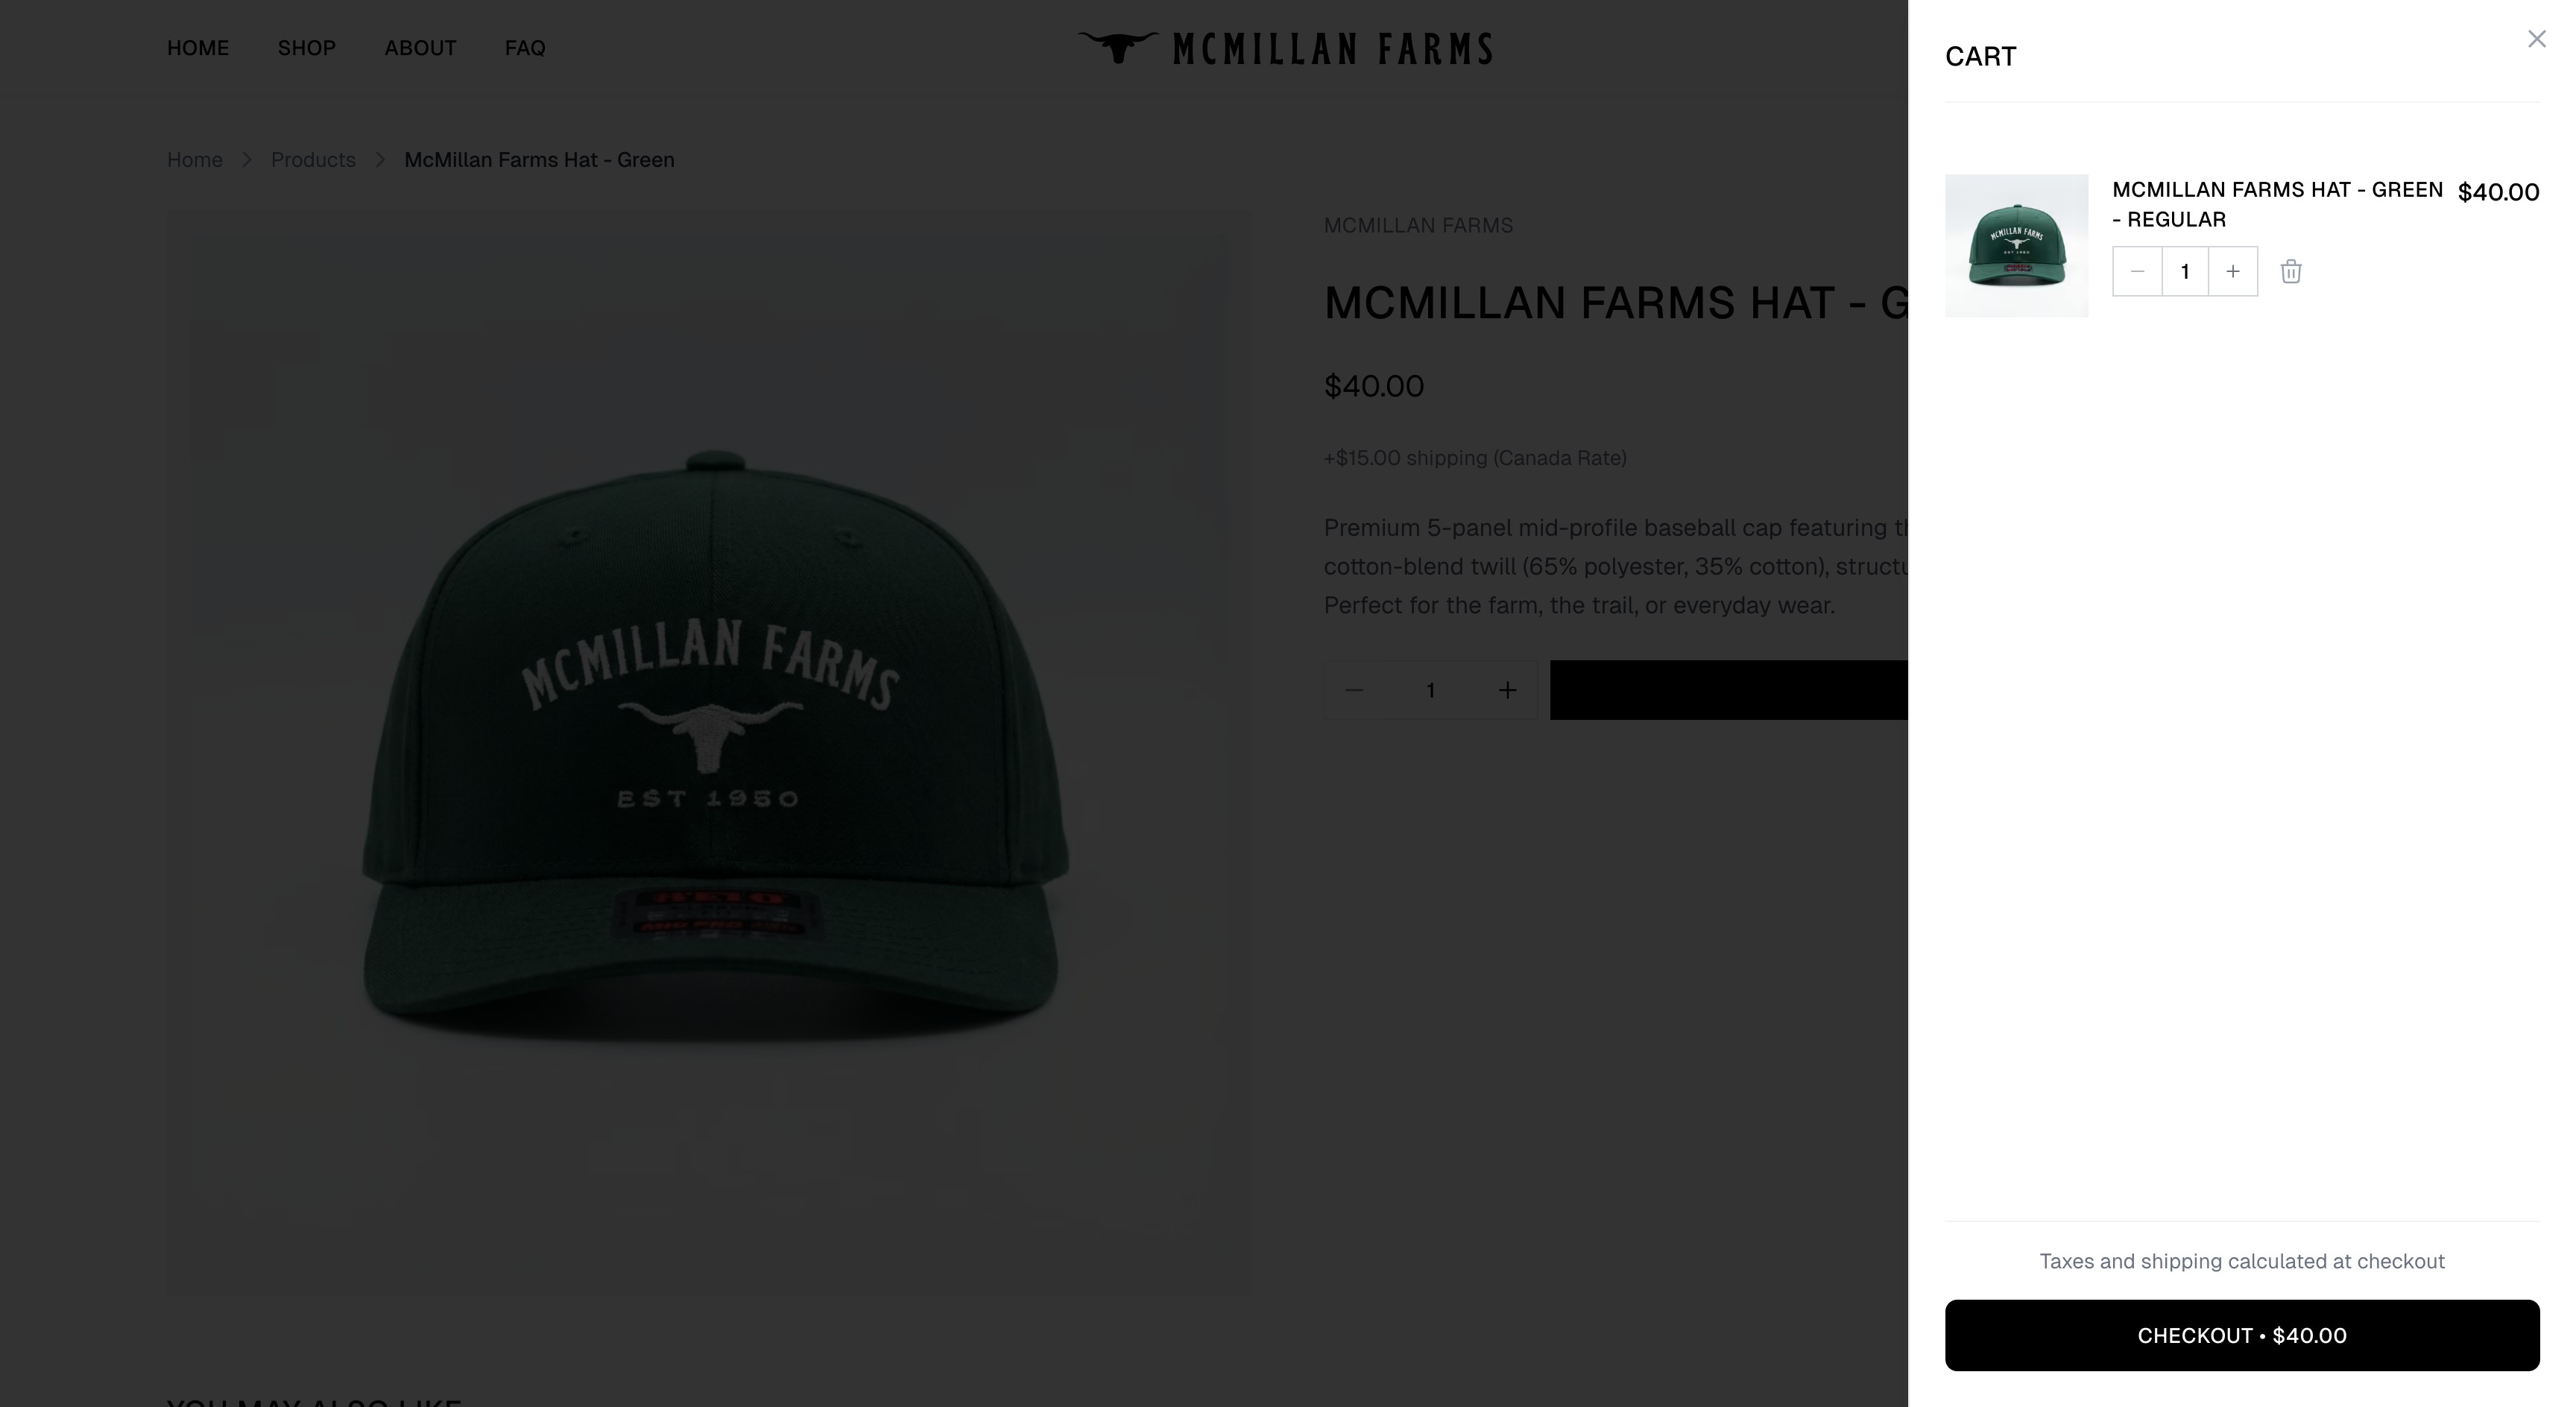The image size is (2576, 1407).
Task: Open the Shop menu item
Action: [x=307, y=48]
